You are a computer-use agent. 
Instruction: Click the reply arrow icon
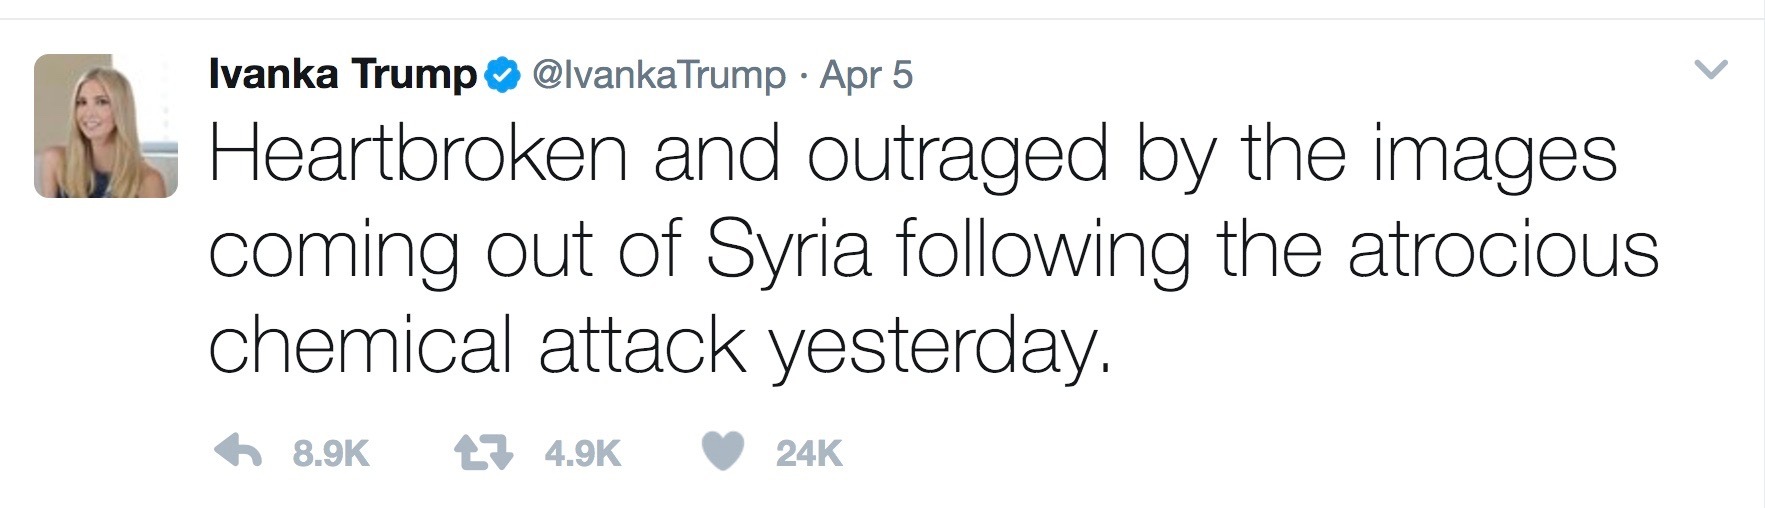[238, 453]
